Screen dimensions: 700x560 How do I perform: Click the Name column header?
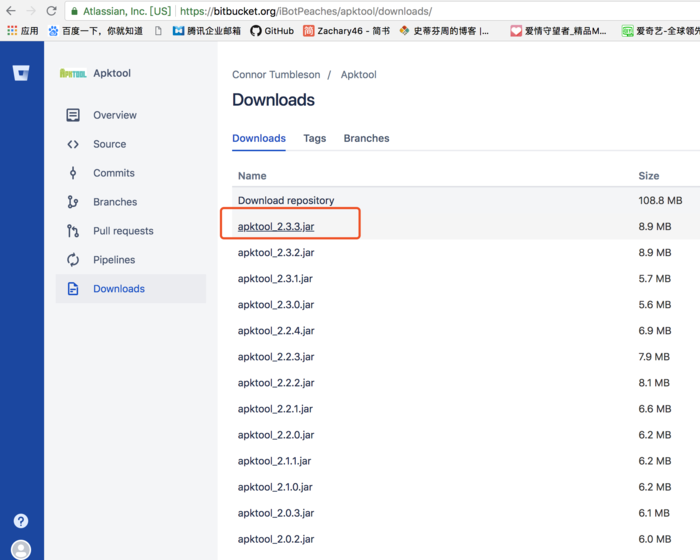[x=252, y=176]
